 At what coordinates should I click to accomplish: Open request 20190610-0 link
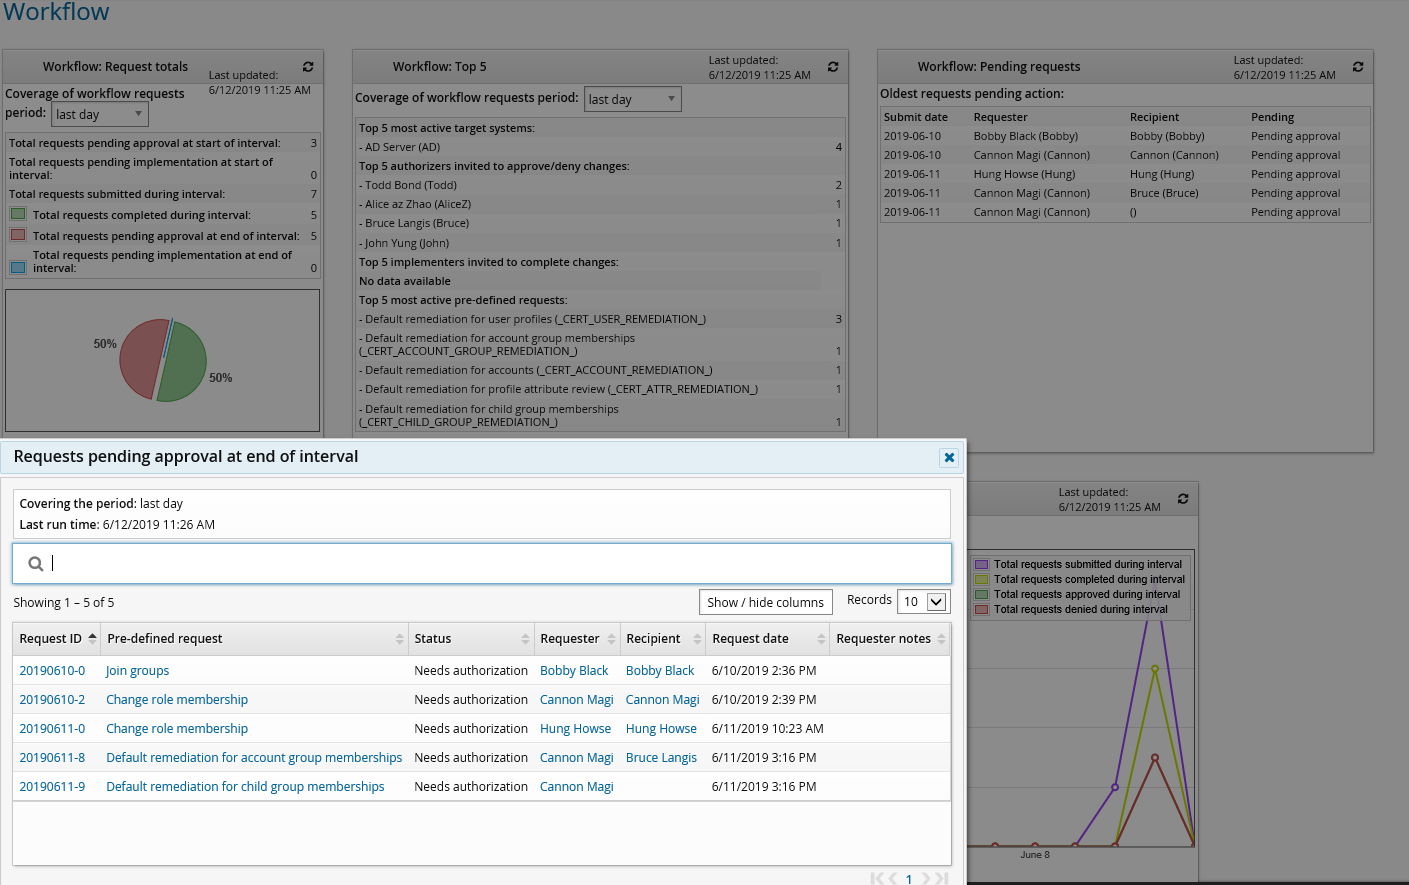pyautogui.click(x=52, y=671)
